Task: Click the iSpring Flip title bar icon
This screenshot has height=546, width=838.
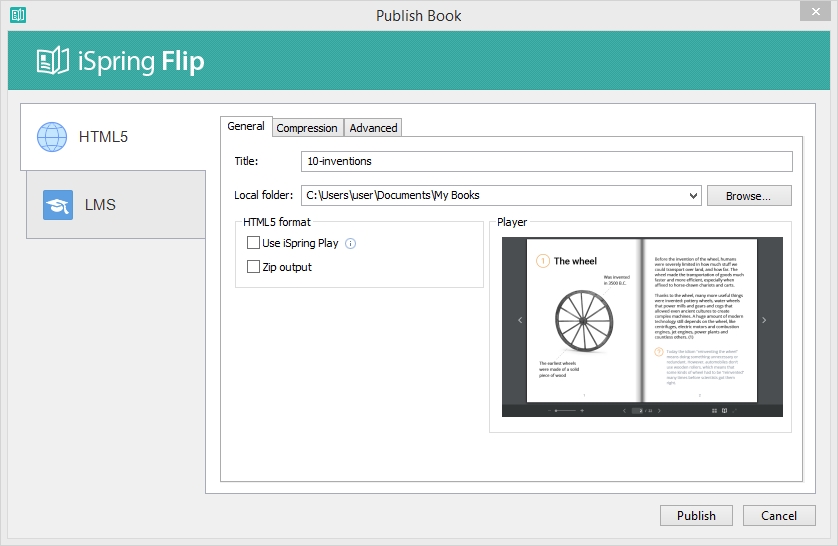Action: click(x=18, y=15)
